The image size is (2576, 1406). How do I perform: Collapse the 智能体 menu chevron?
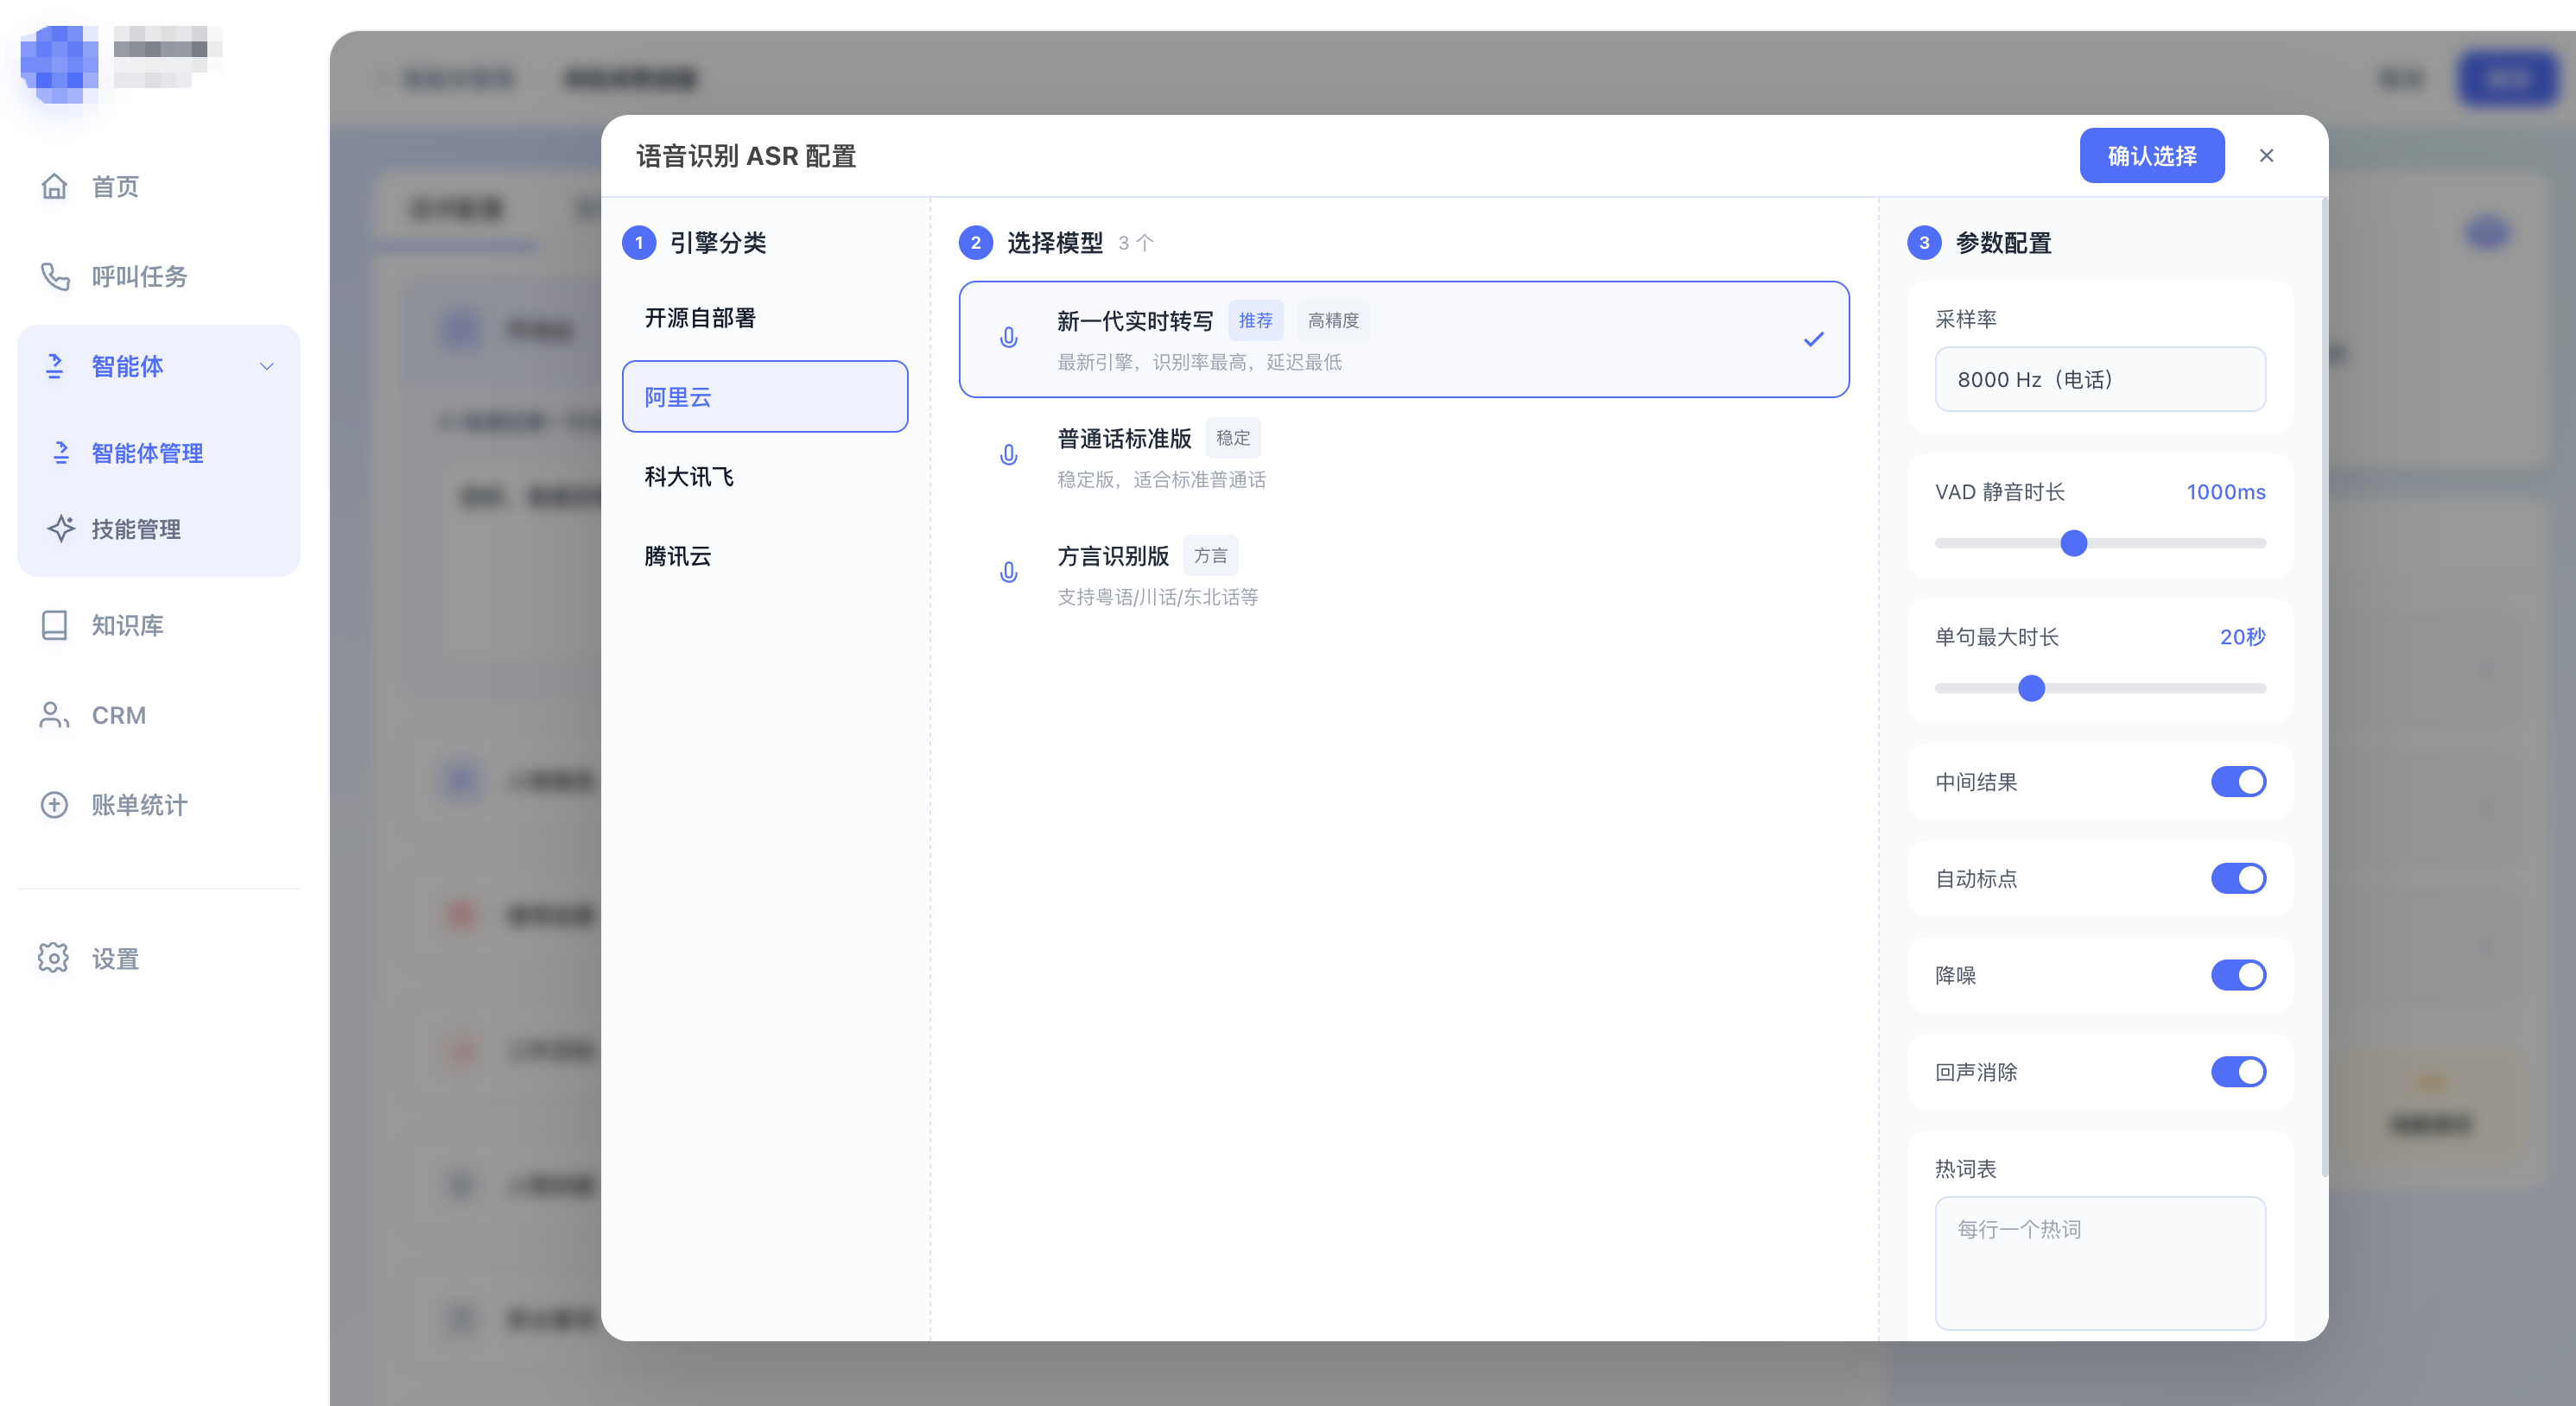tap(267, 366)
